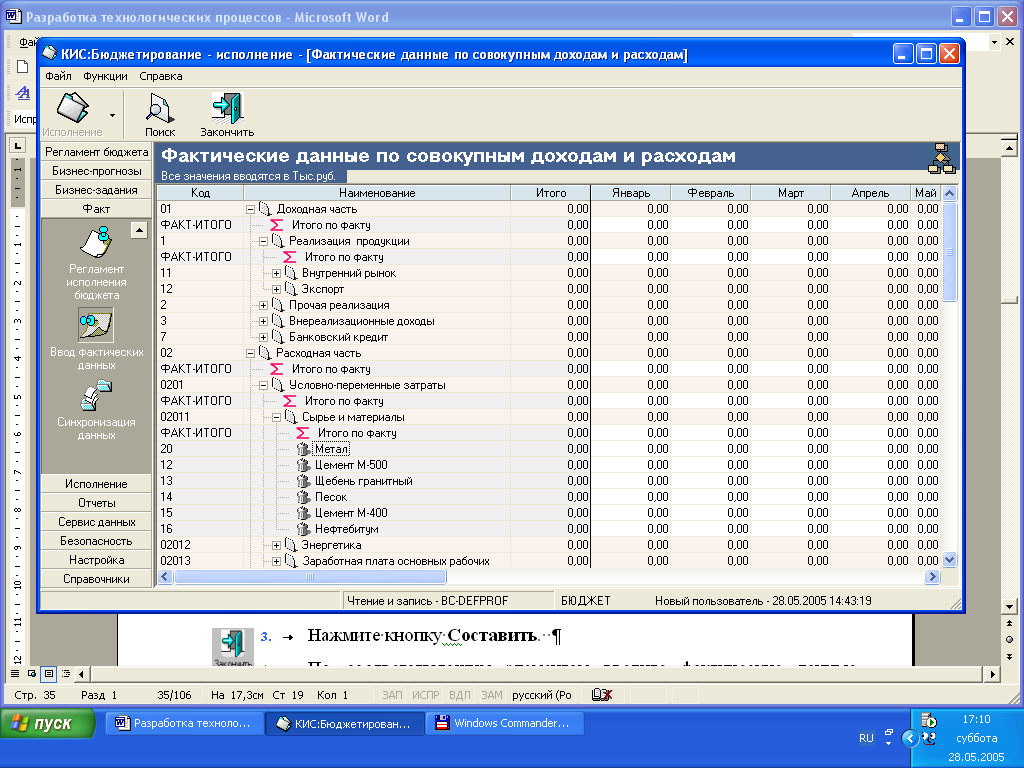Open Регламент исполнения бюджета sidebar icon
The image size is (1024, 768).
click(x=96, y=242)
